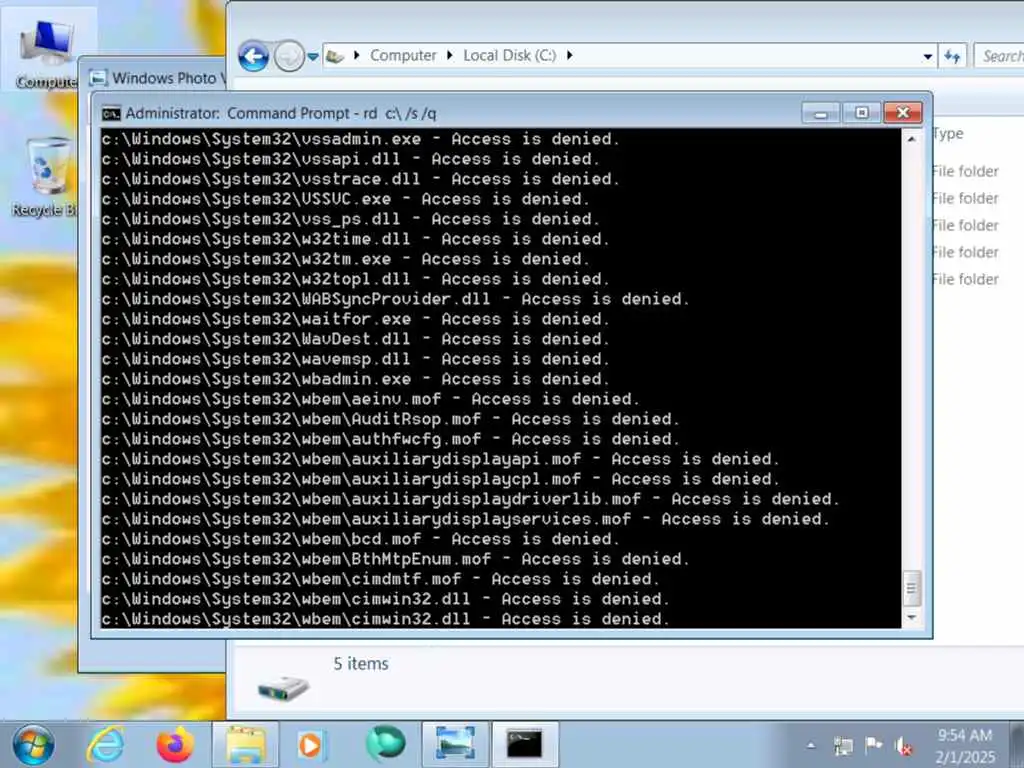The height and width of the screenshot is (768, 1024).
Task: Select Computer in the address breadcrumb
Action: (x=403, y=56)
